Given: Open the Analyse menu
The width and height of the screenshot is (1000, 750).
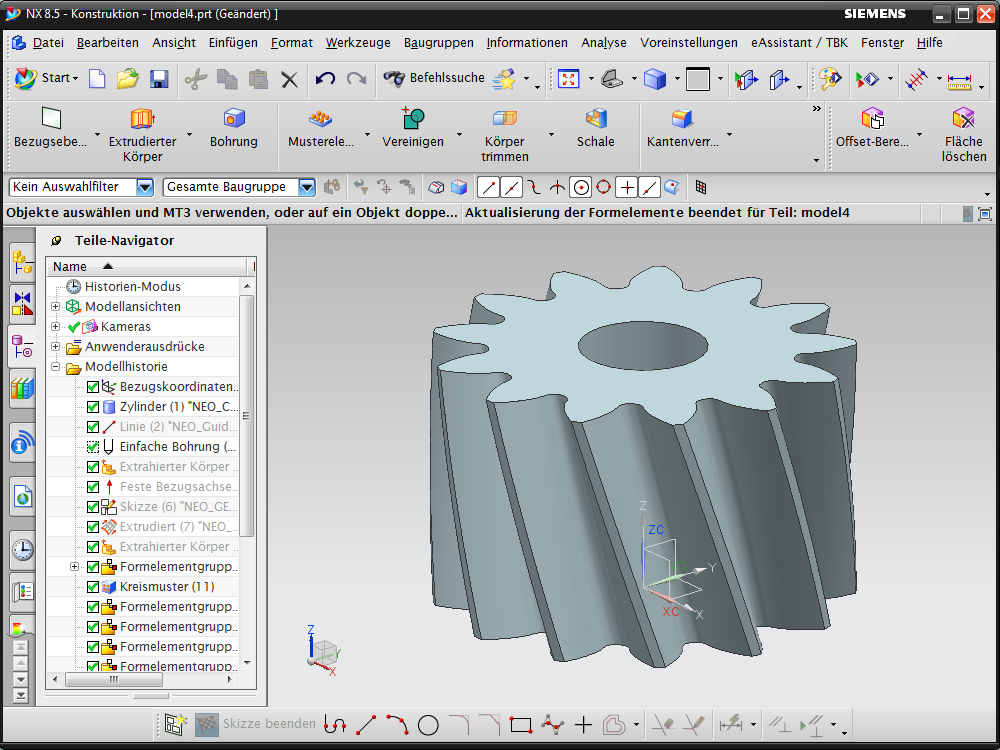Looking at the screenshot, I should tap(603, 43).
